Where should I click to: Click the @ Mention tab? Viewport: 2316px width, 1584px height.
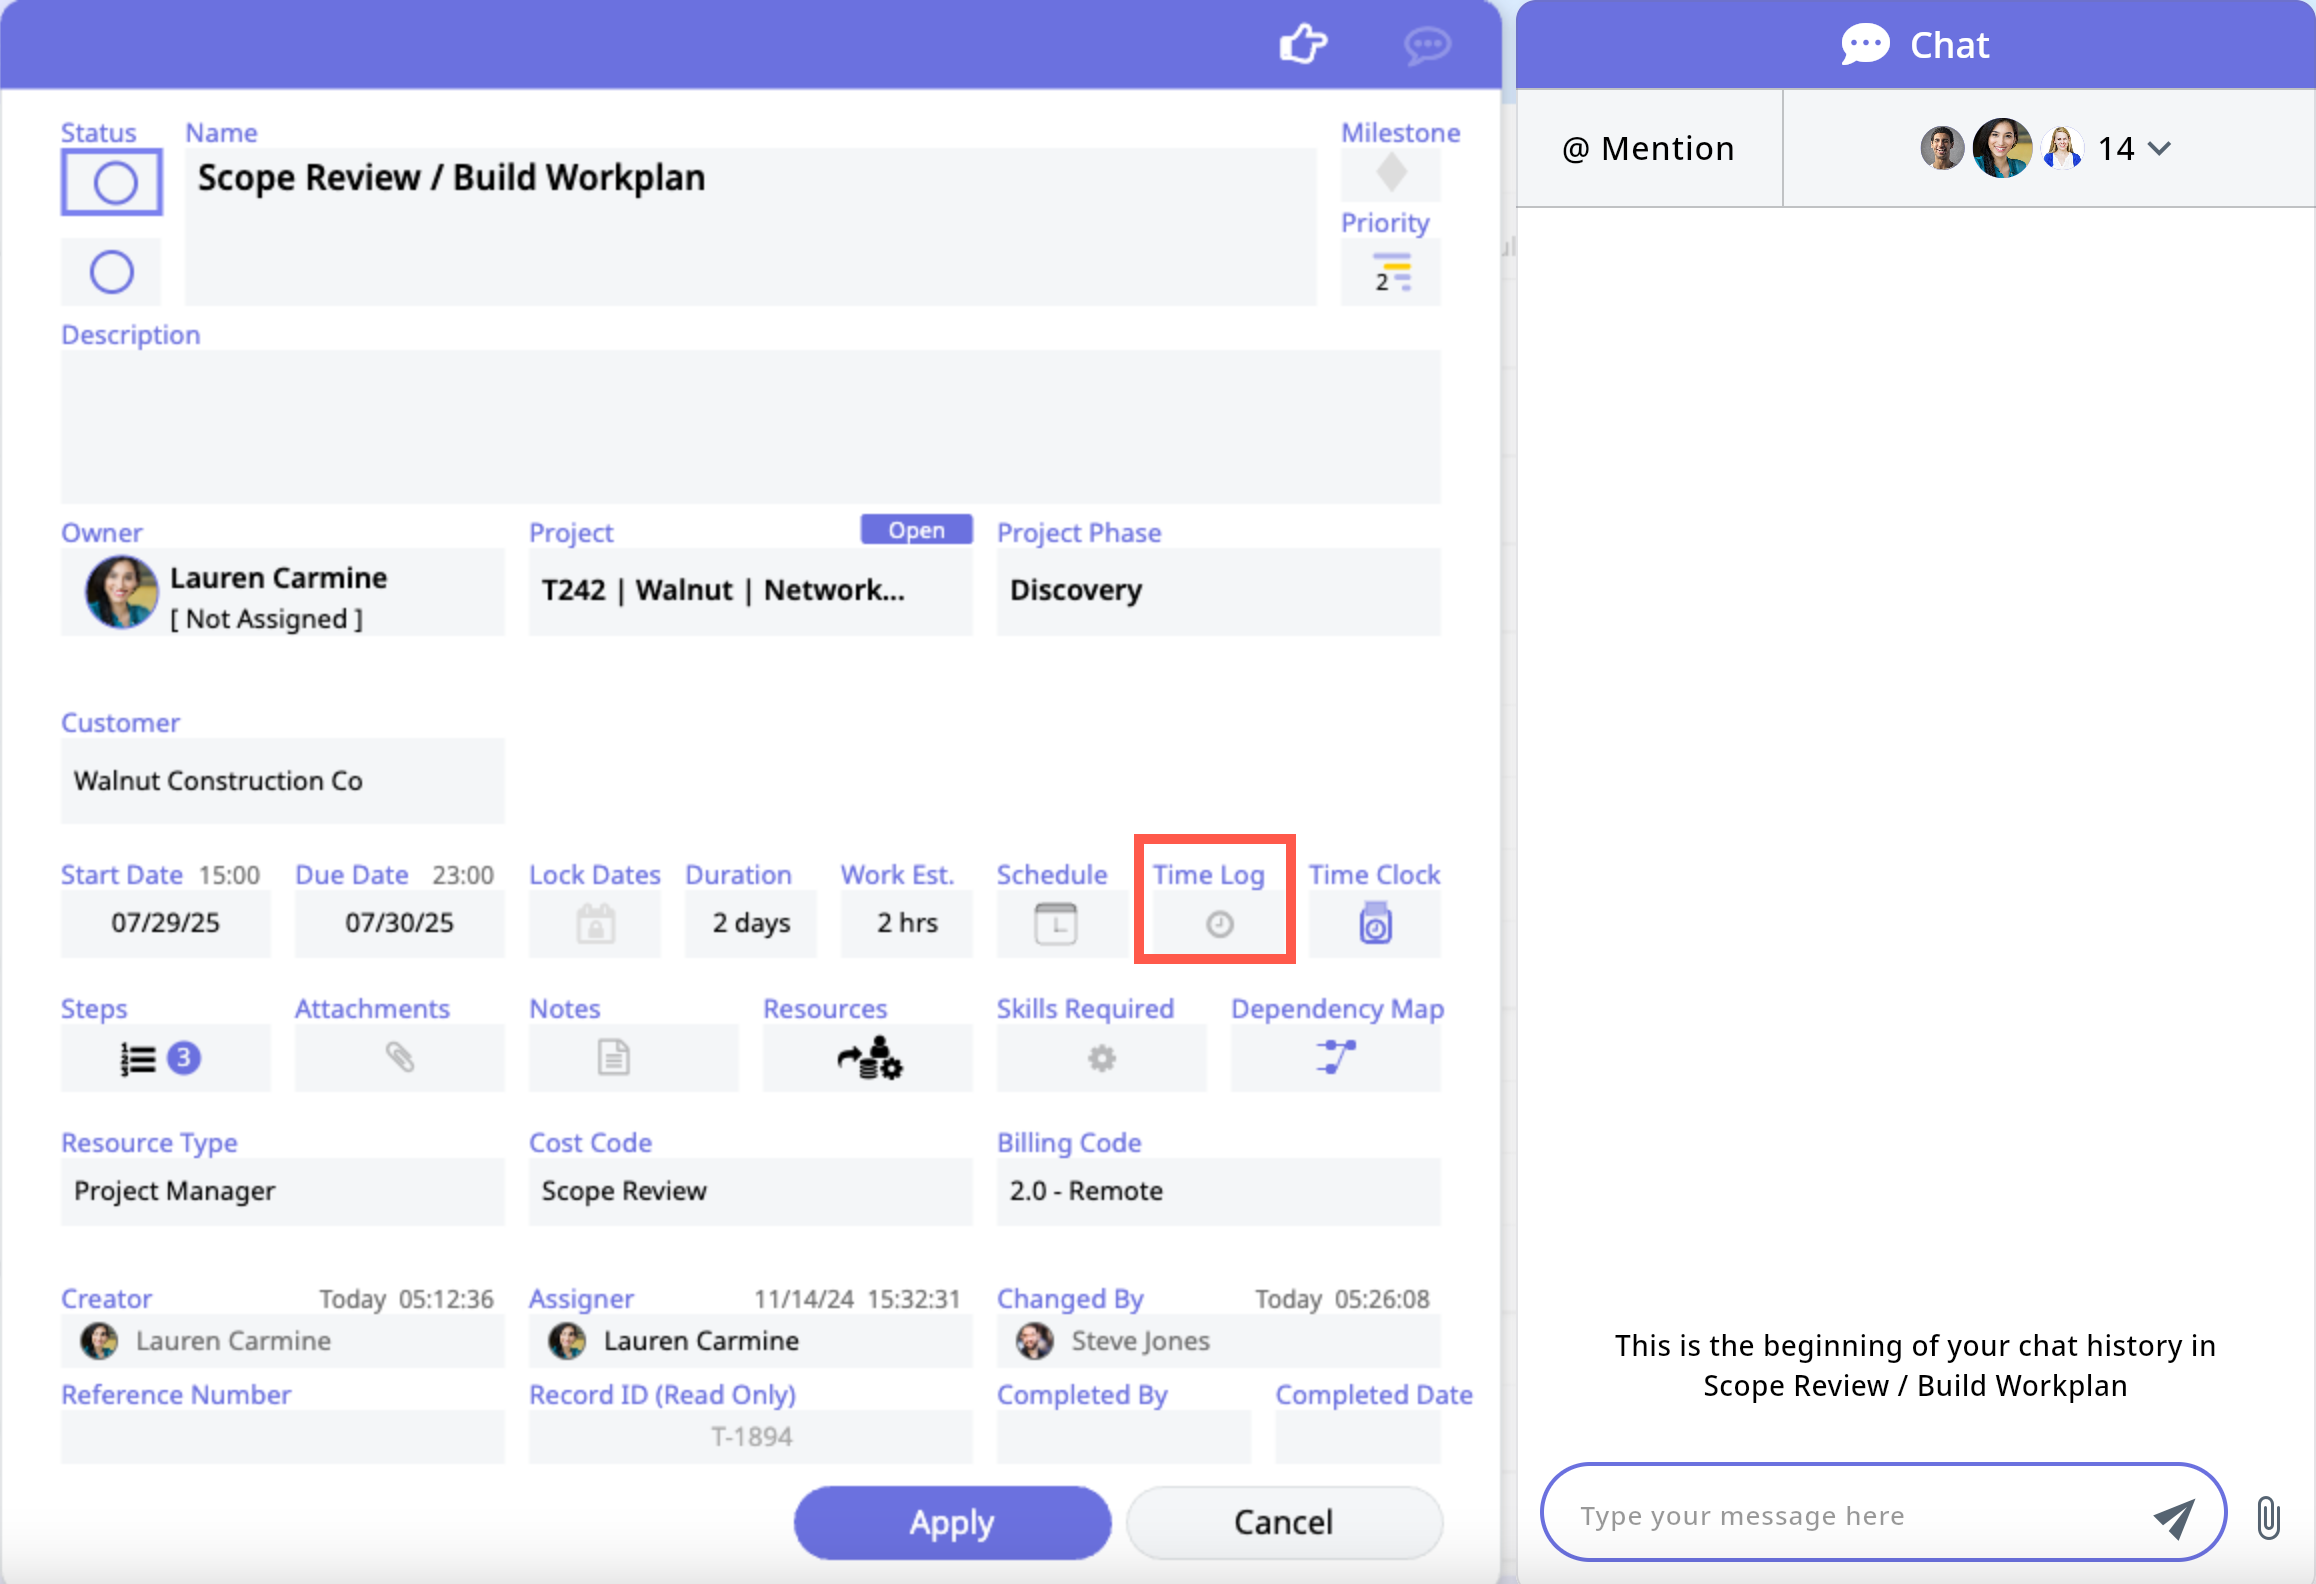(x=1648, y=149)
